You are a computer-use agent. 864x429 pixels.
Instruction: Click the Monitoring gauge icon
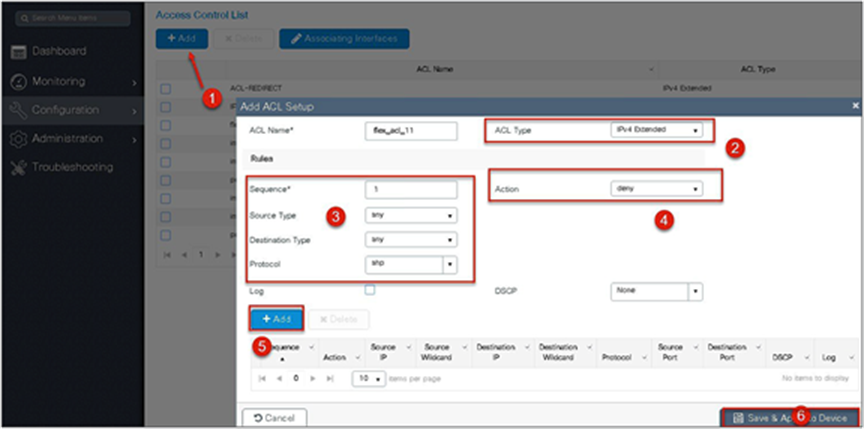18,82
